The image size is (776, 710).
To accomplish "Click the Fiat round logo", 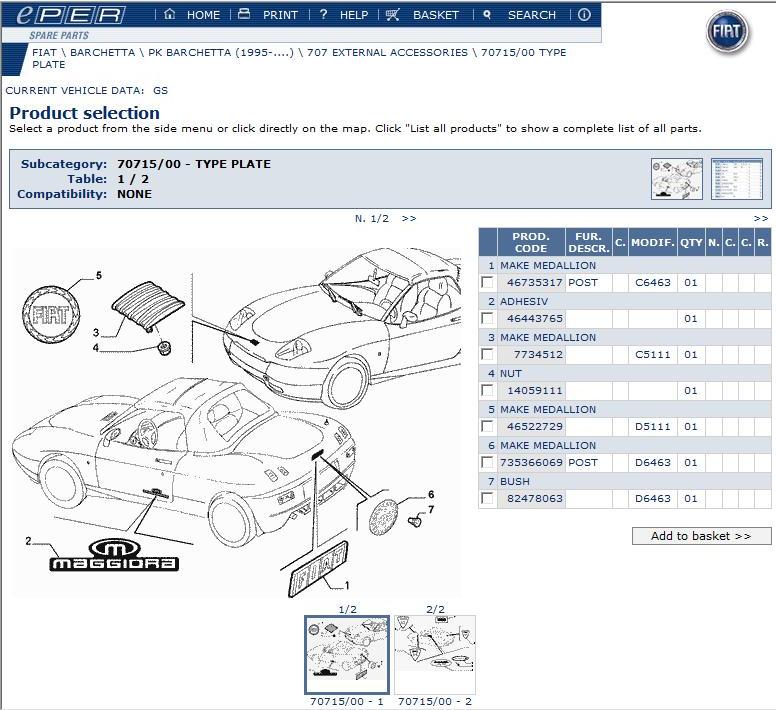I will click(727, 33).
